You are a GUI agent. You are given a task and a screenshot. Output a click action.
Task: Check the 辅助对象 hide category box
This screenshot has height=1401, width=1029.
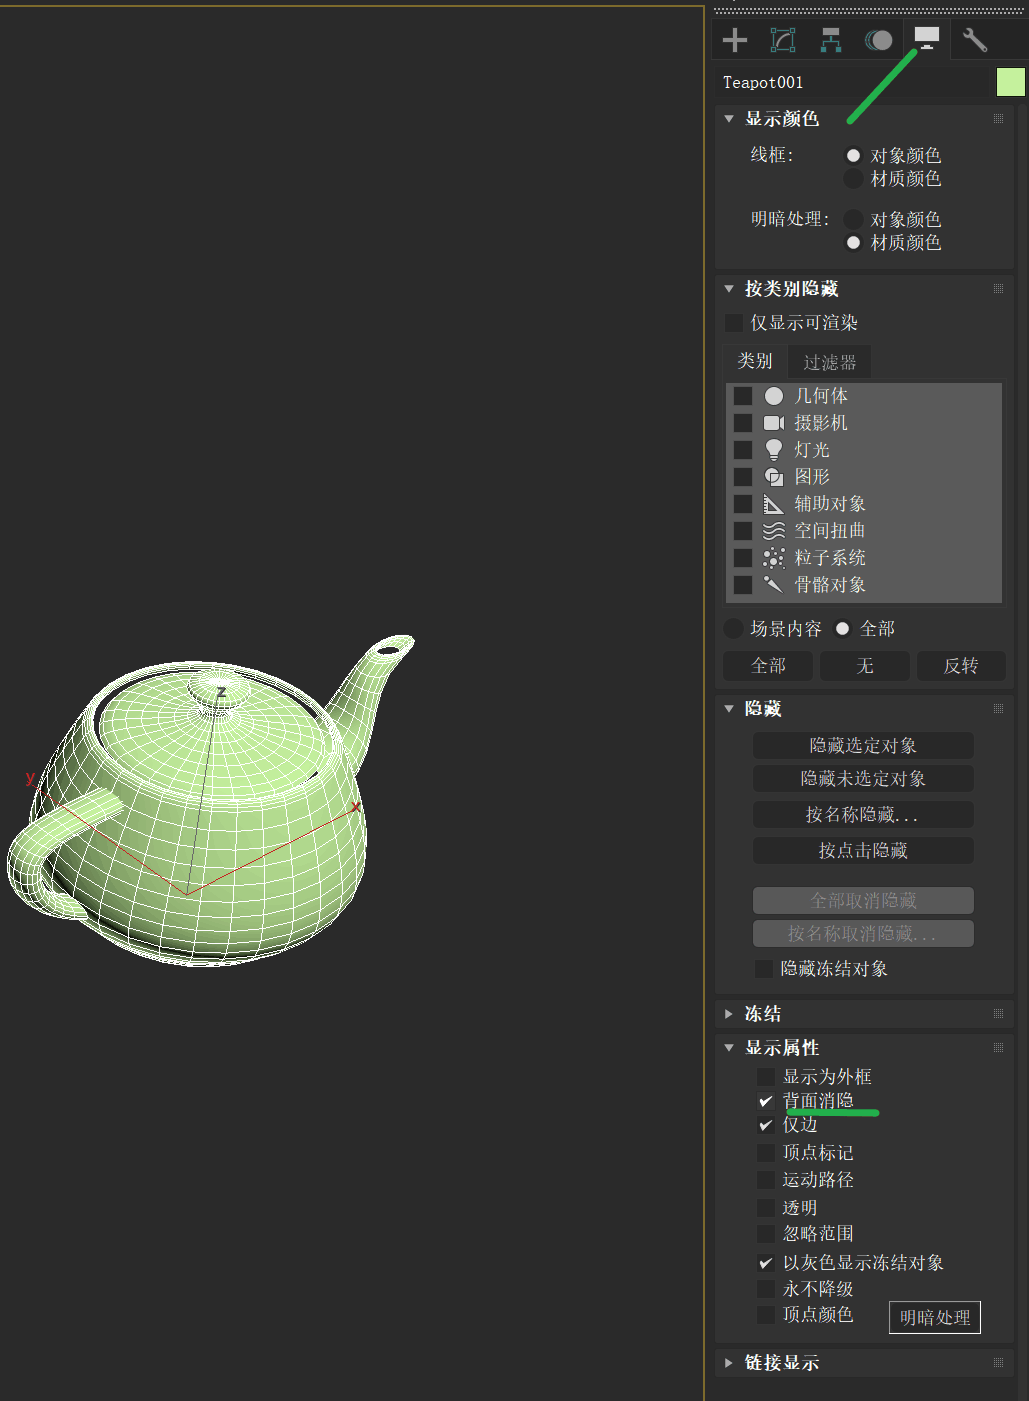tap(743, 504)
